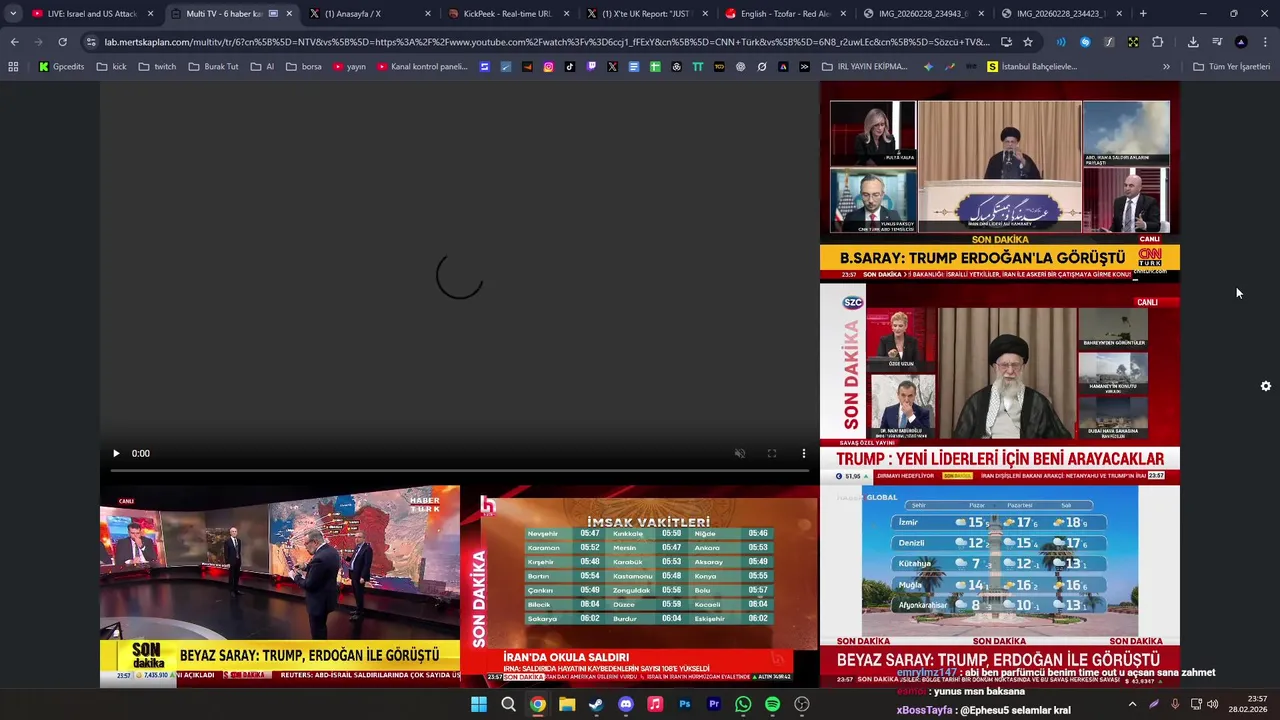The width and height of the screenshot is (1280, 720).
Task: Select the Habertürk stream tile
Action: 279,586
